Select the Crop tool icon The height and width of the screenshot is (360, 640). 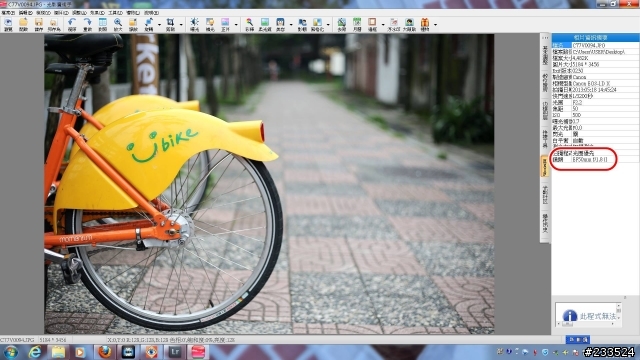pos(170,24)
